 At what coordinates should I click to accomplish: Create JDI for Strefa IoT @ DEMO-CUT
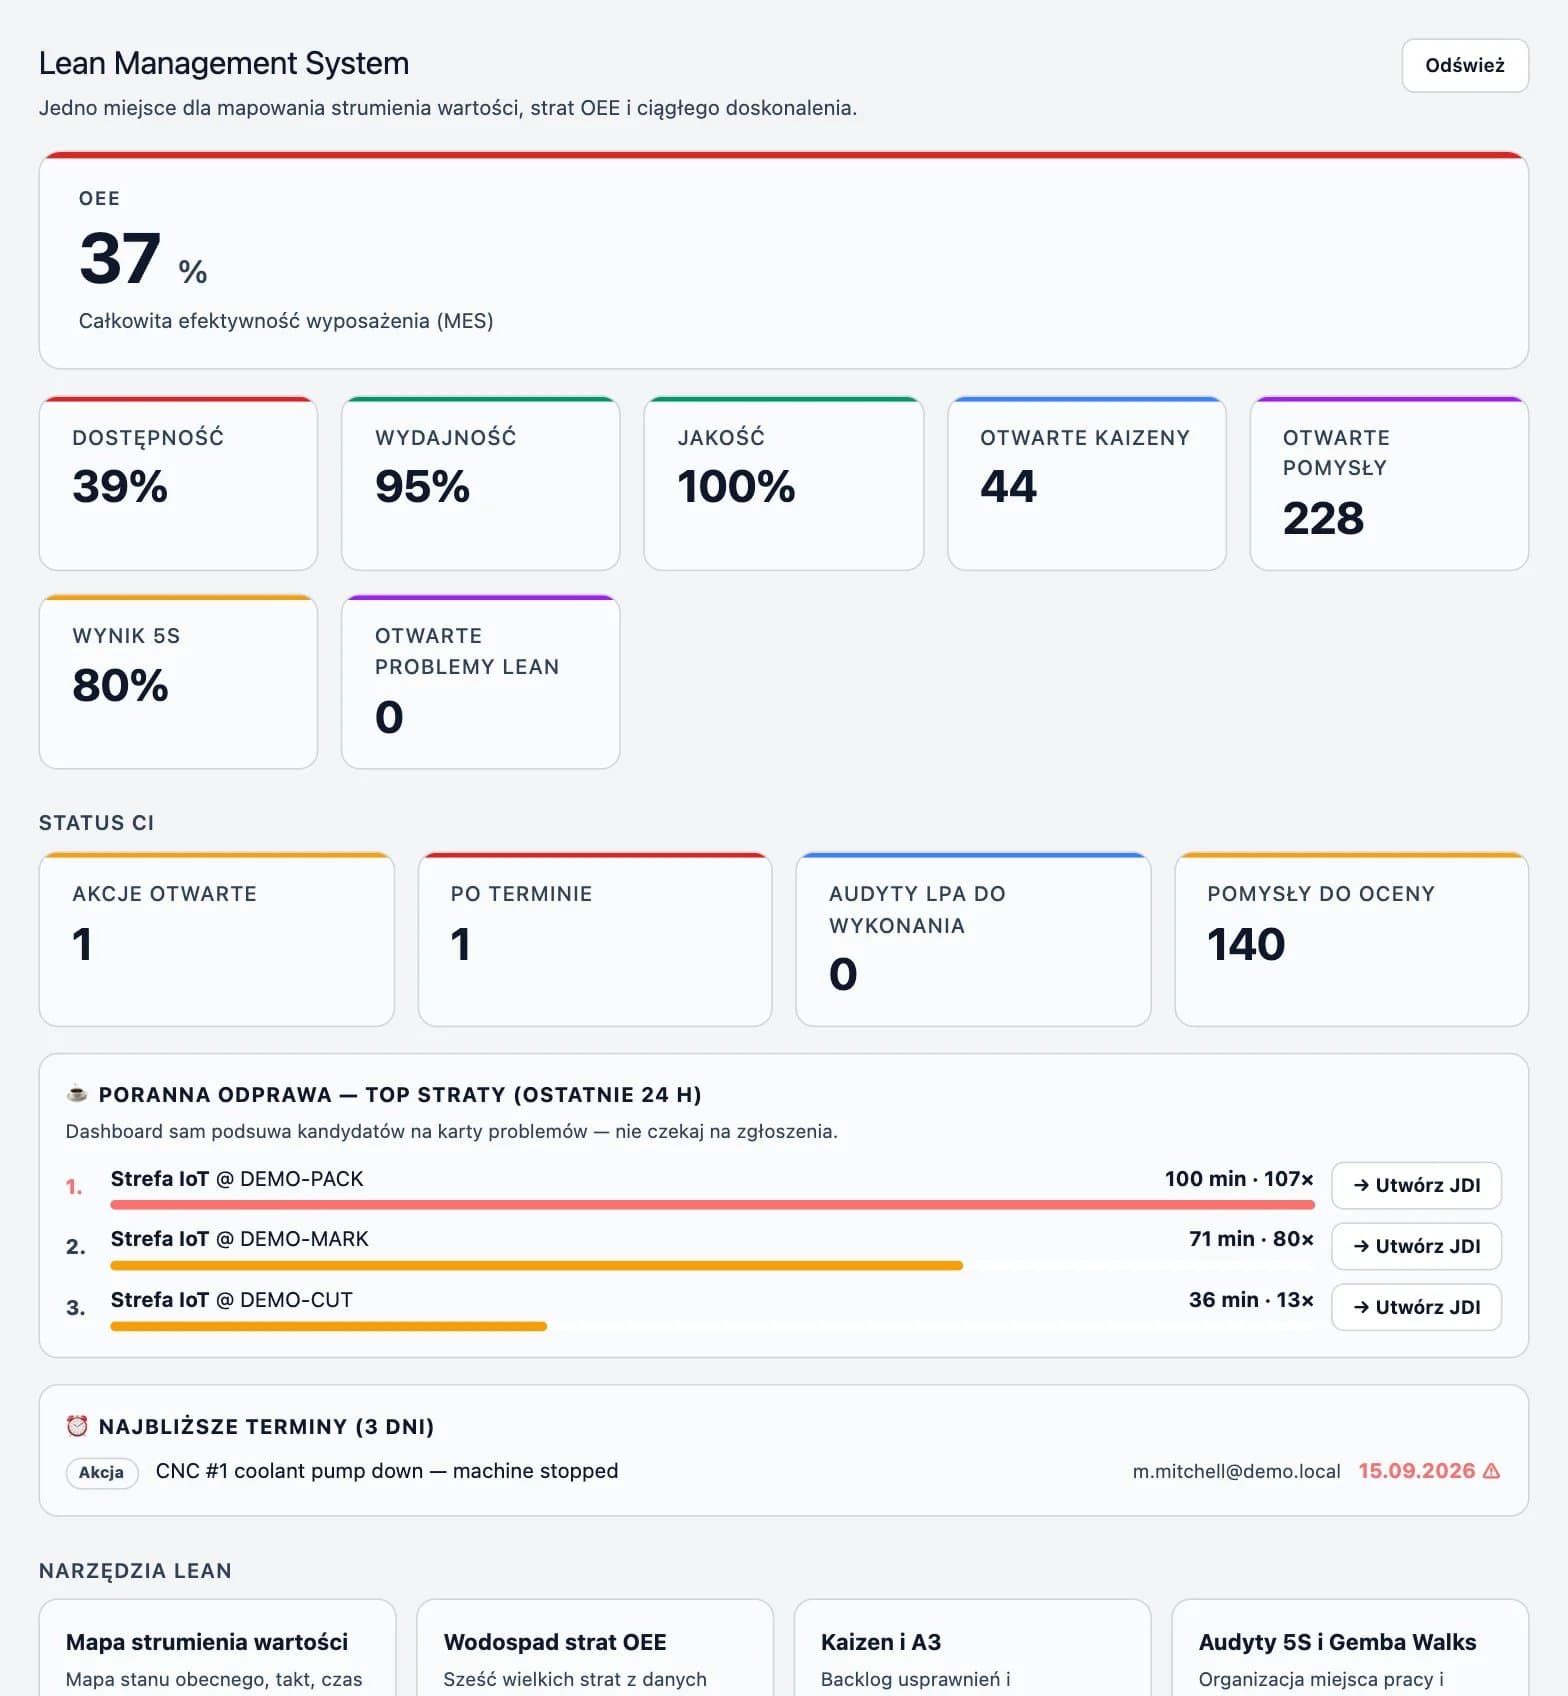pyautogui.click(x=1416, y=1307)
